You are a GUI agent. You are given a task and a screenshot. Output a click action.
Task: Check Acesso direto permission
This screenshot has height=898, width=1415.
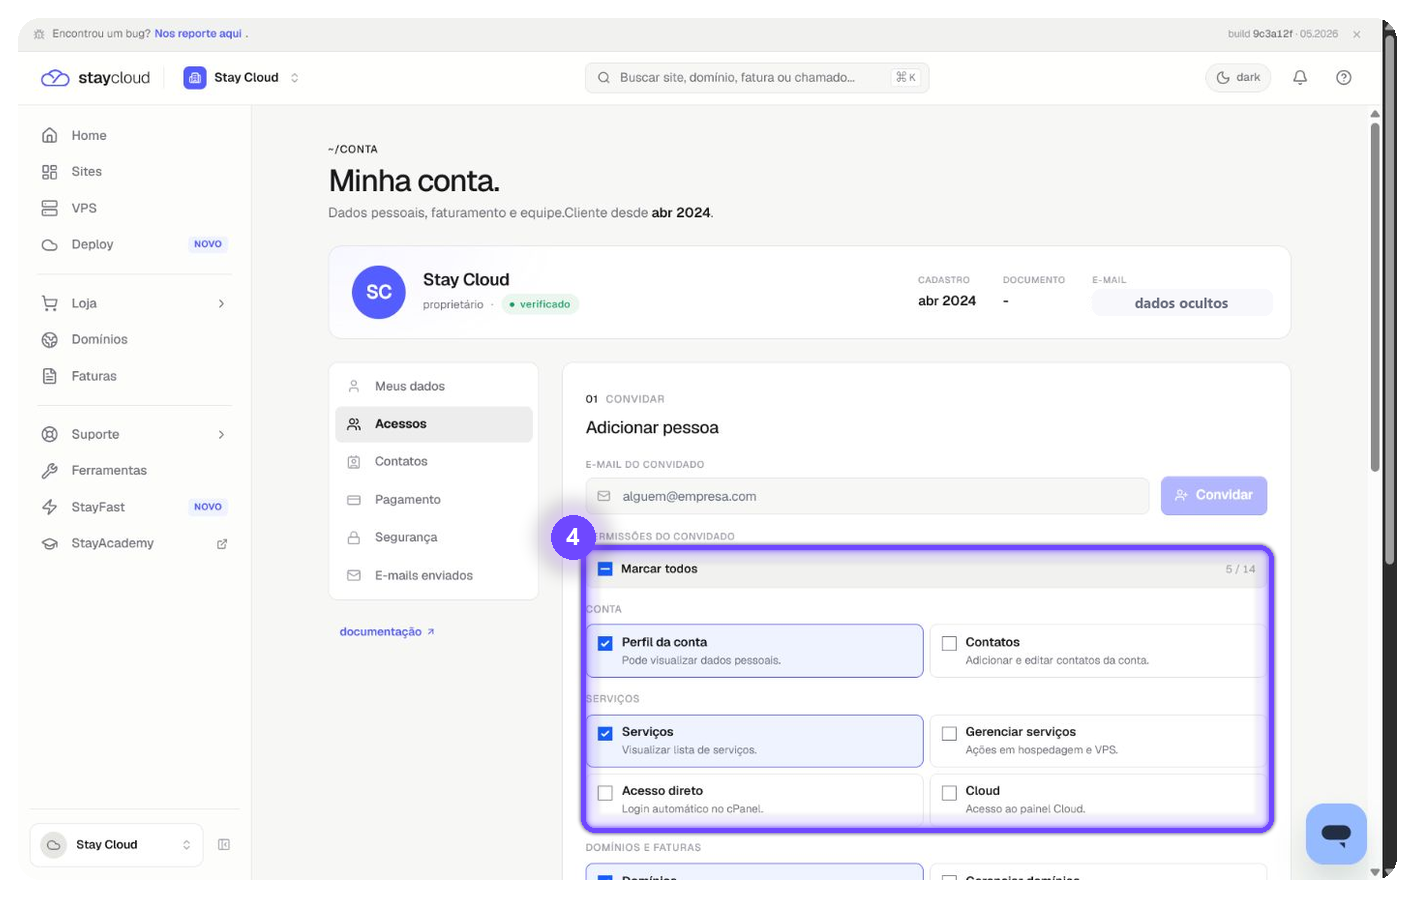pyautogui.click(x=605, y=792)
